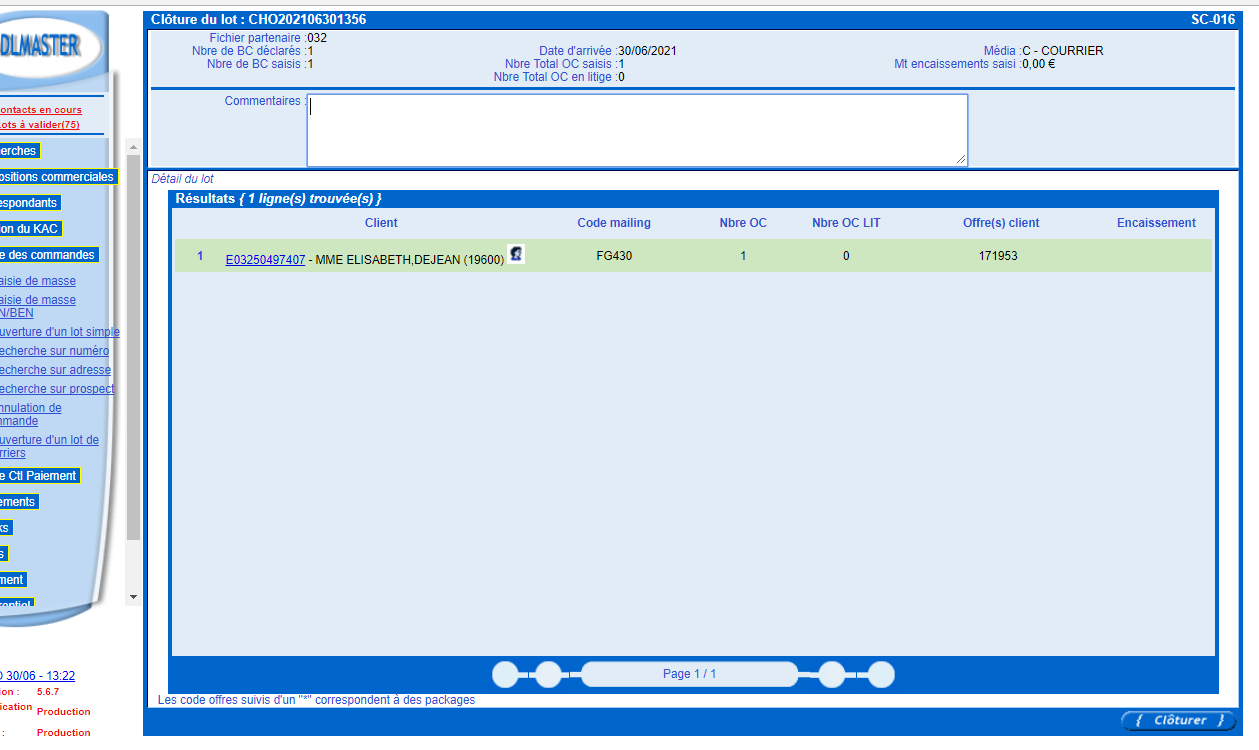Click the Encaissement column header
Screen dimensions: 1259x750
tap(1156, 223)
